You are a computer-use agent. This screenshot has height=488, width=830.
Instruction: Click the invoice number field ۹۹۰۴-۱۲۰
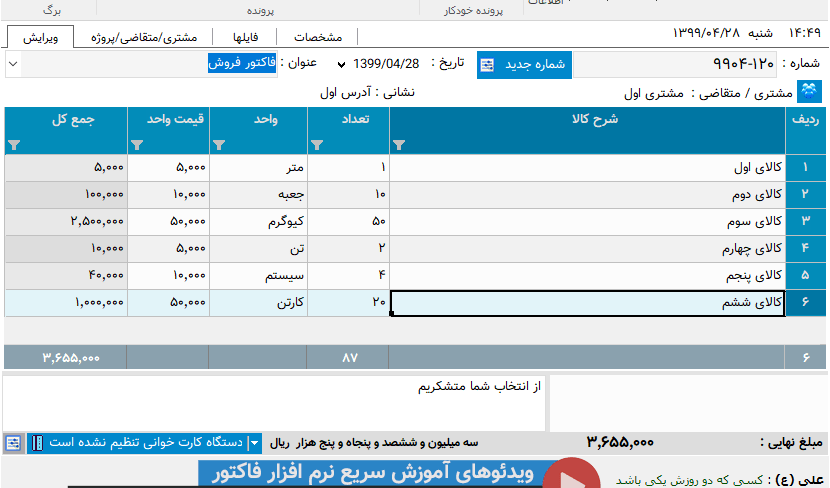[x=675, y=64]
